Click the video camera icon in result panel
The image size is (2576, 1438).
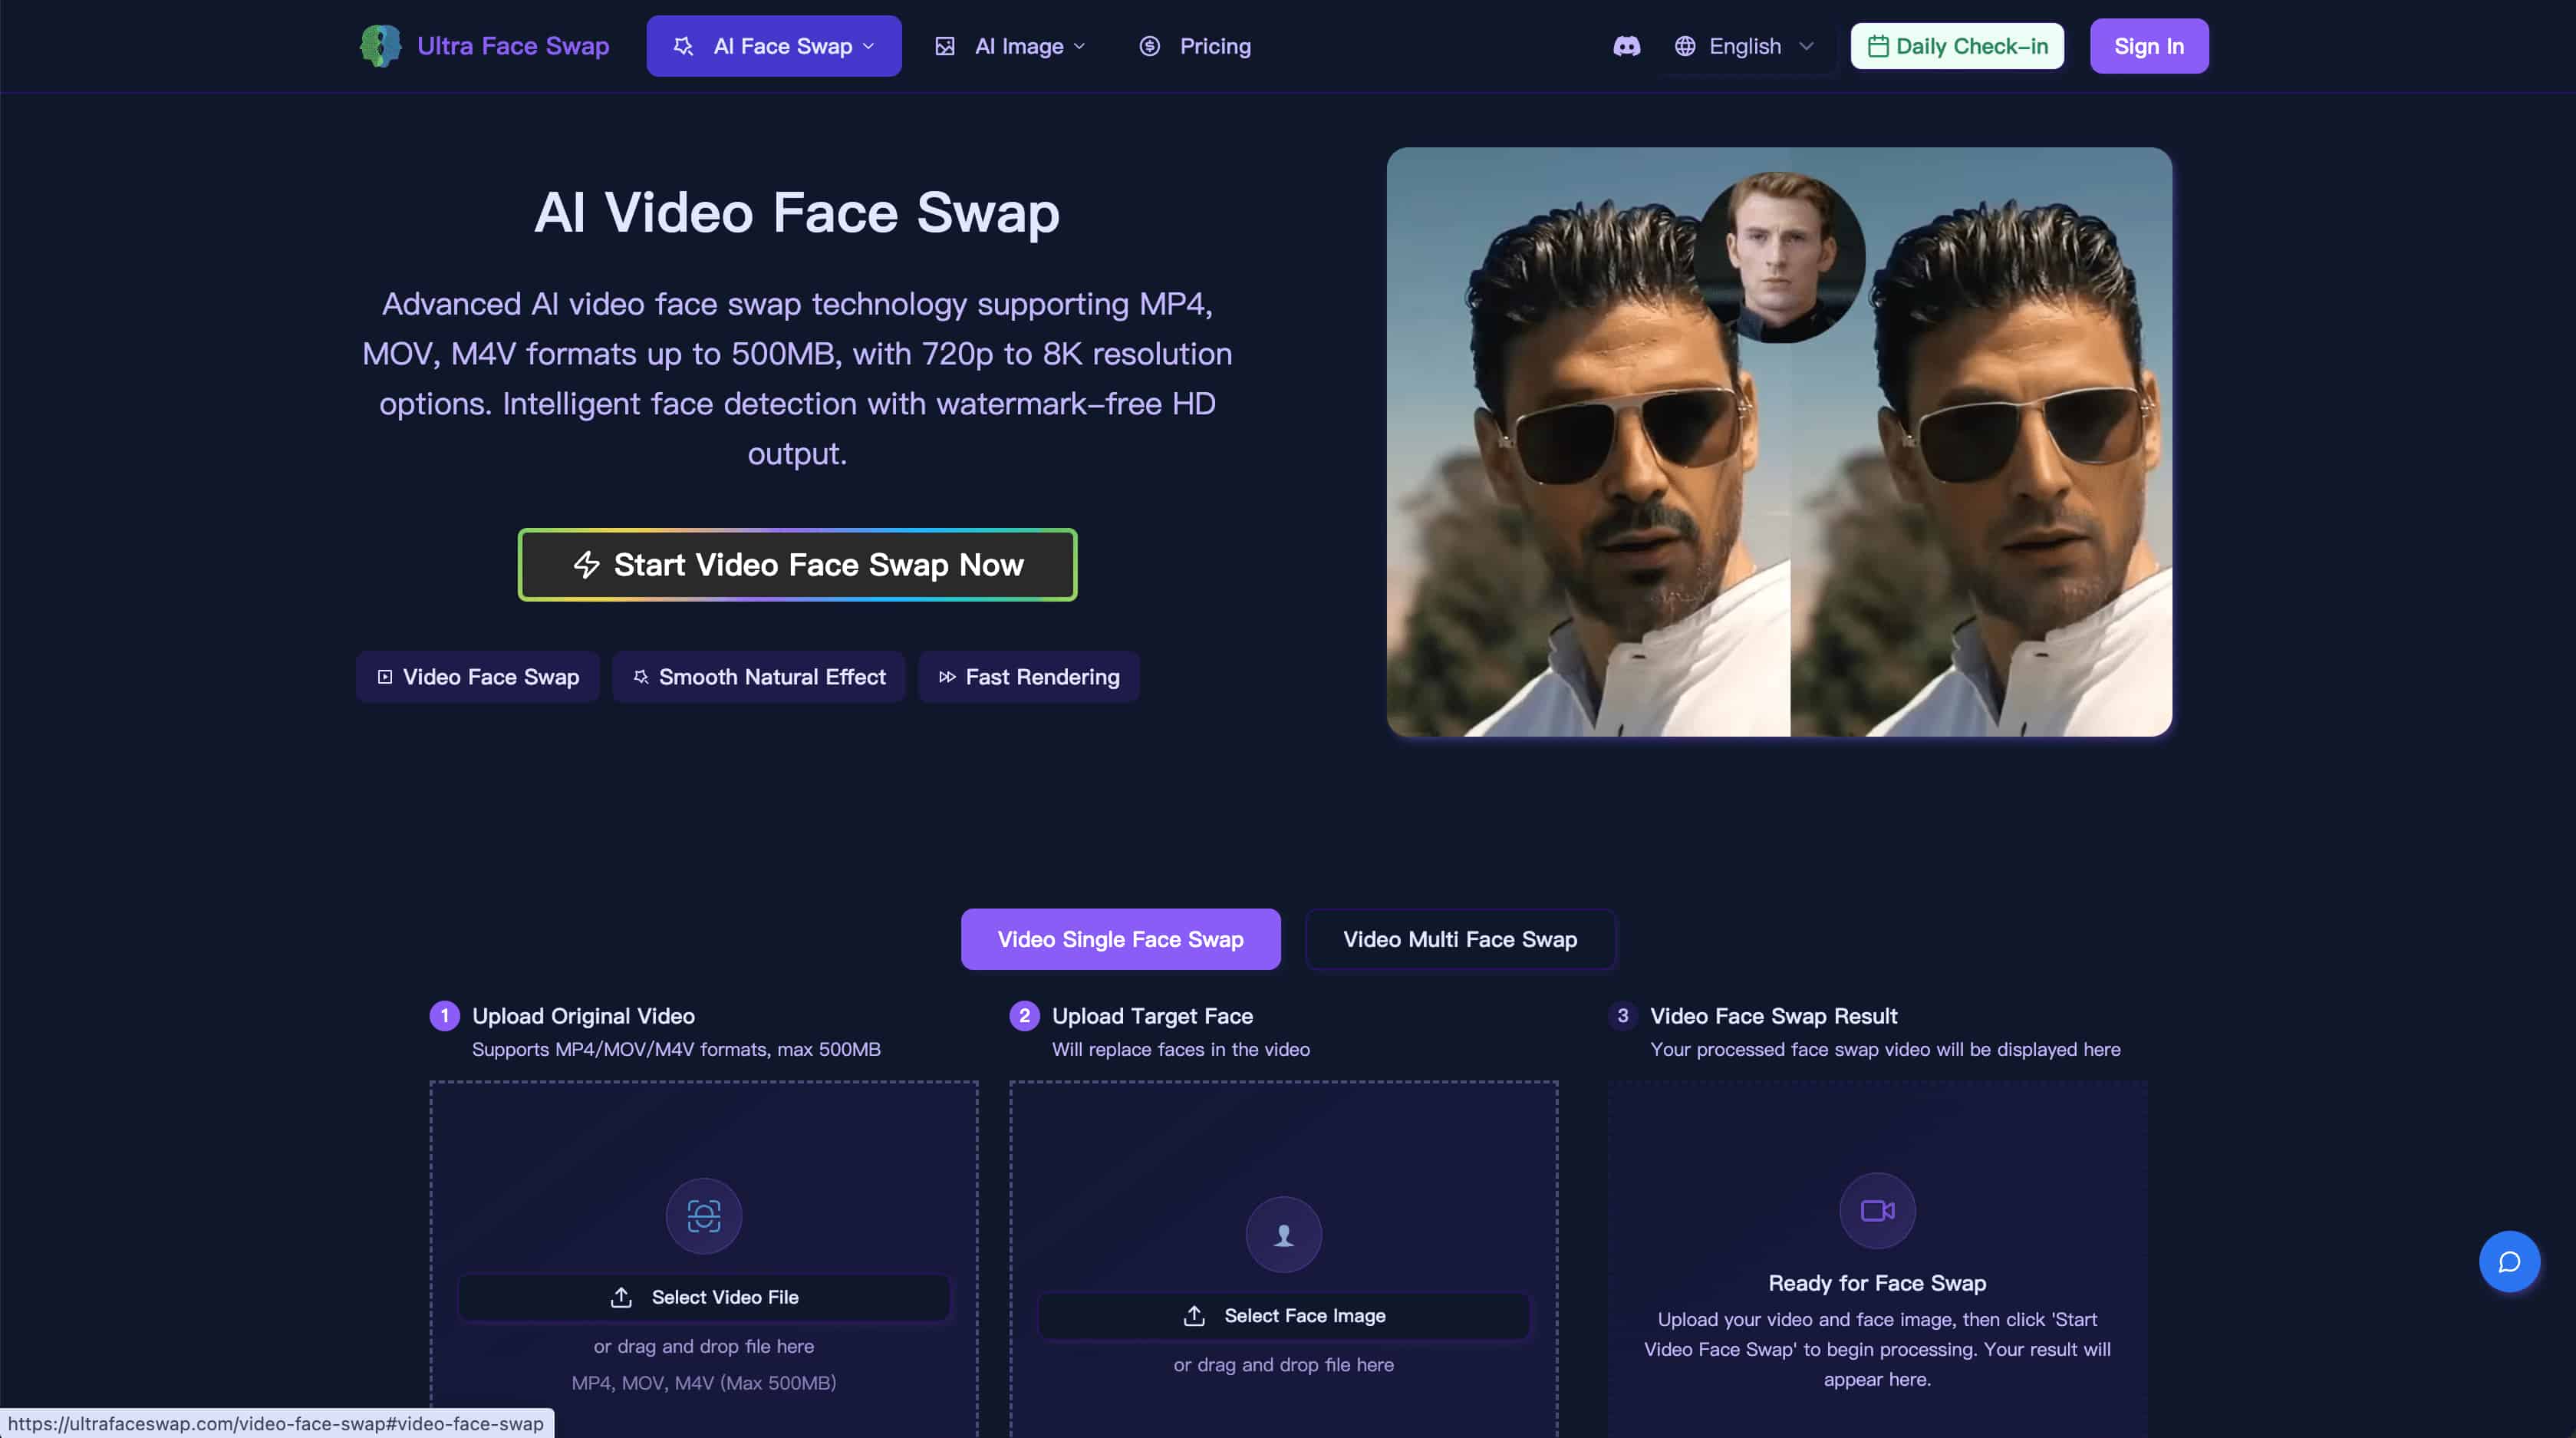(x=1877, y=1210)
